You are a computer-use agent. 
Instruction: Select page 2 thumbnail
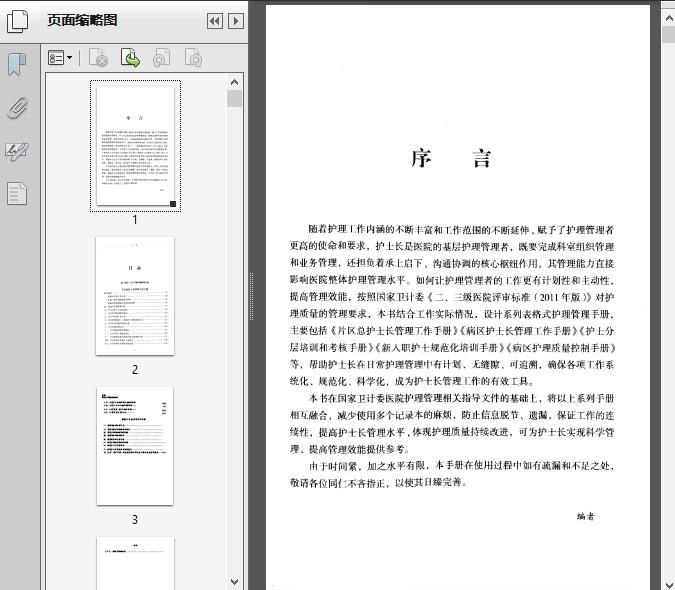[x=135, y=296]
